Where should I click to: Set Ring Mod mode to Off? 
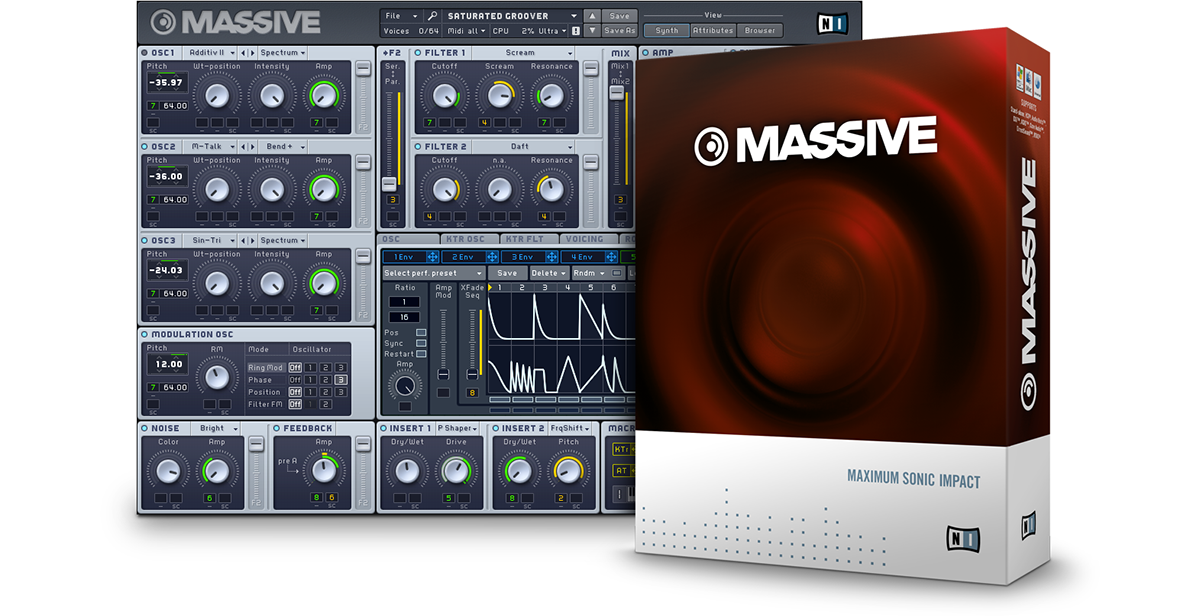[x=295, y=367]
